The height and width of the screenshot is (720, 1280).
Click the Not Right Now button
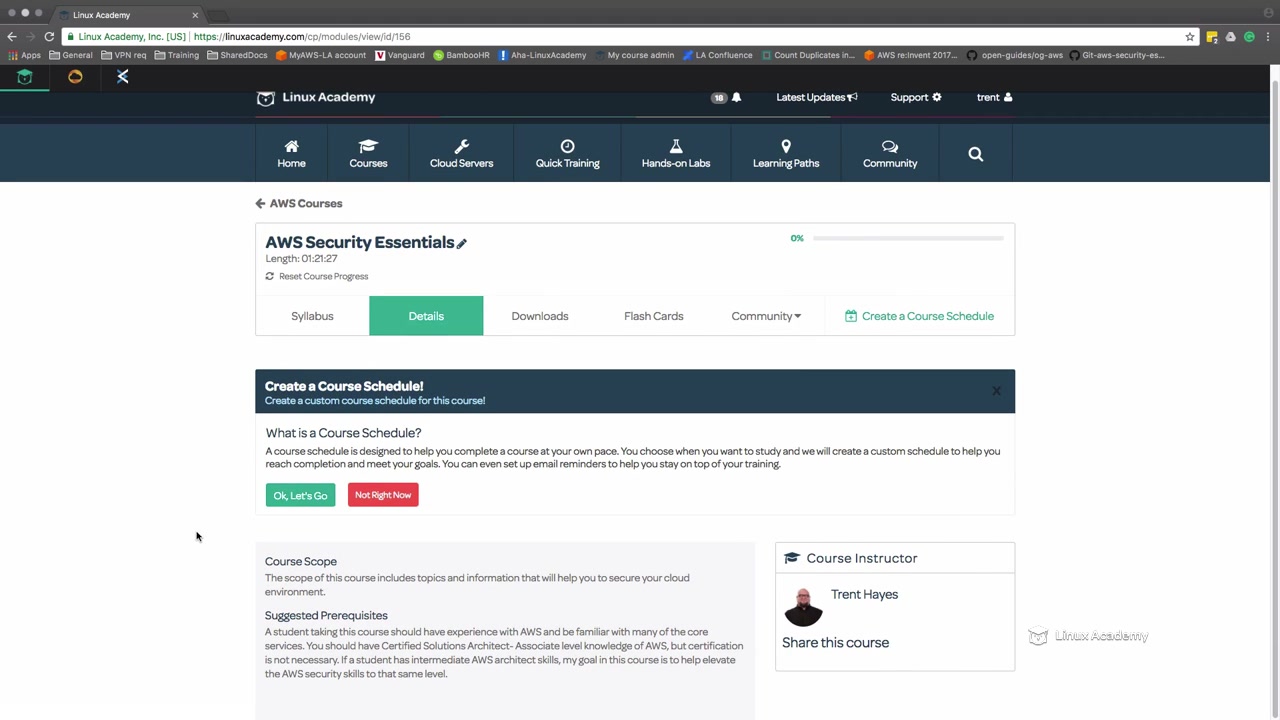tap(383, 495)
